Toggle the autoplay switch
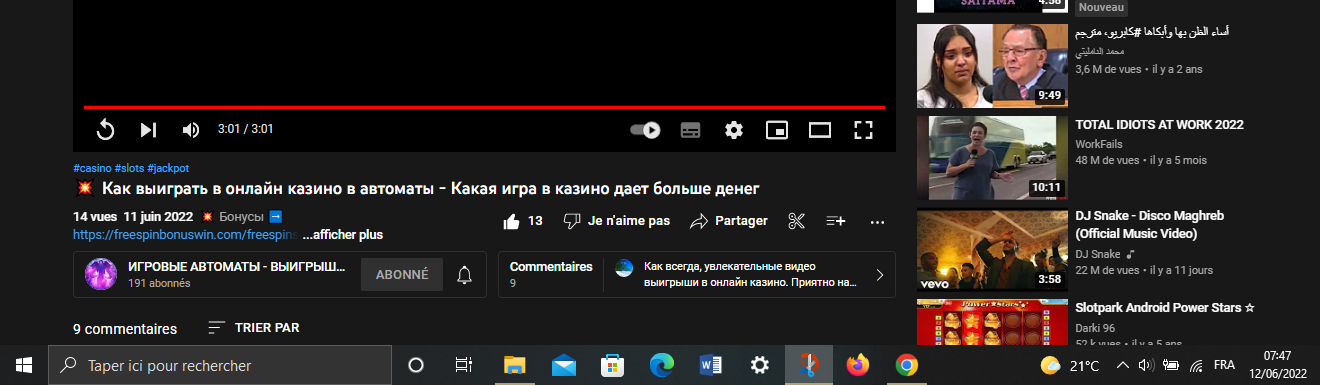 coord(646,130)
